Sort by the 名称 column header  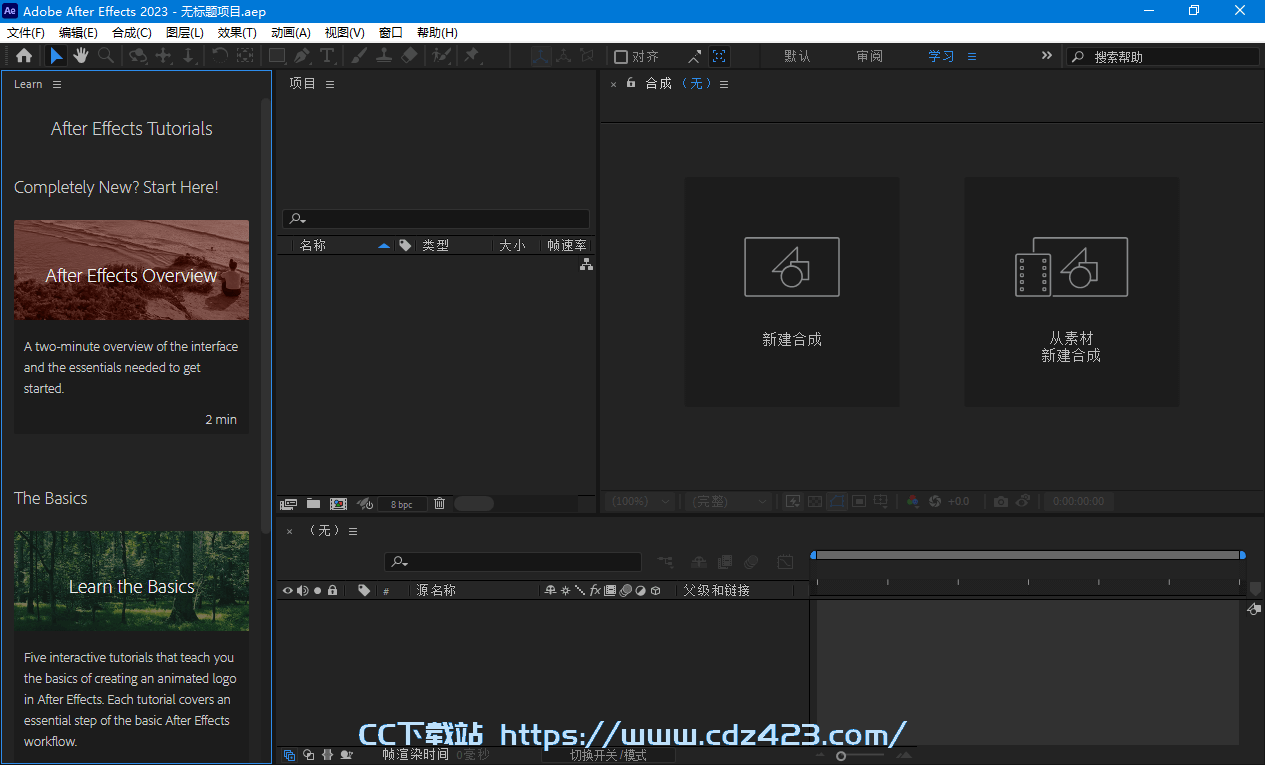pos(313,245)
